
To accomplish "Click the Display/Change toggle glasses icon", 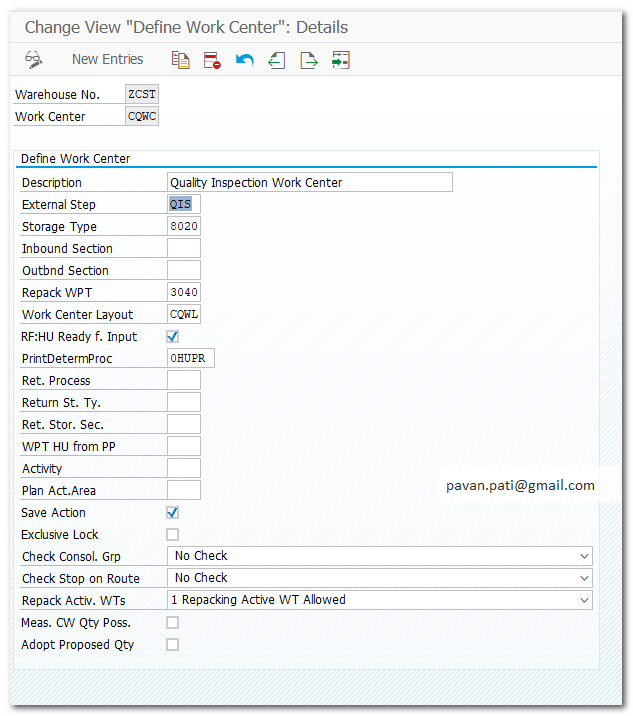I will pyautogui.click(x=34, y=60).
